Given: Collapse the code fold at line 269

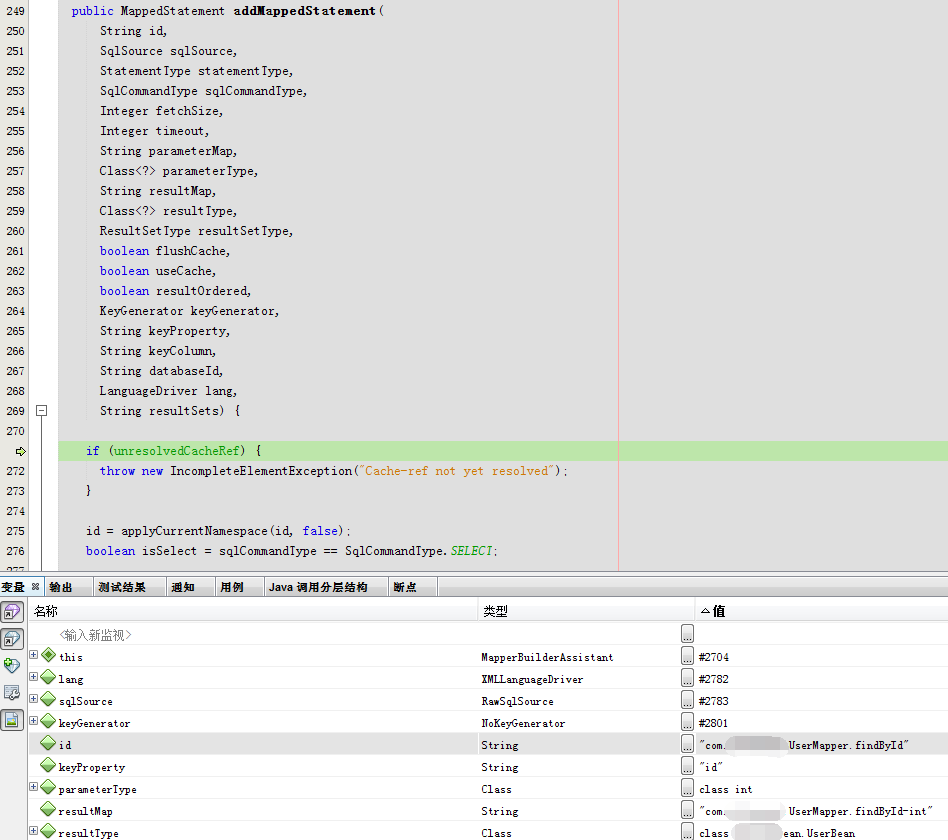Looking at the screenshot, I should (x=41, y=411).
